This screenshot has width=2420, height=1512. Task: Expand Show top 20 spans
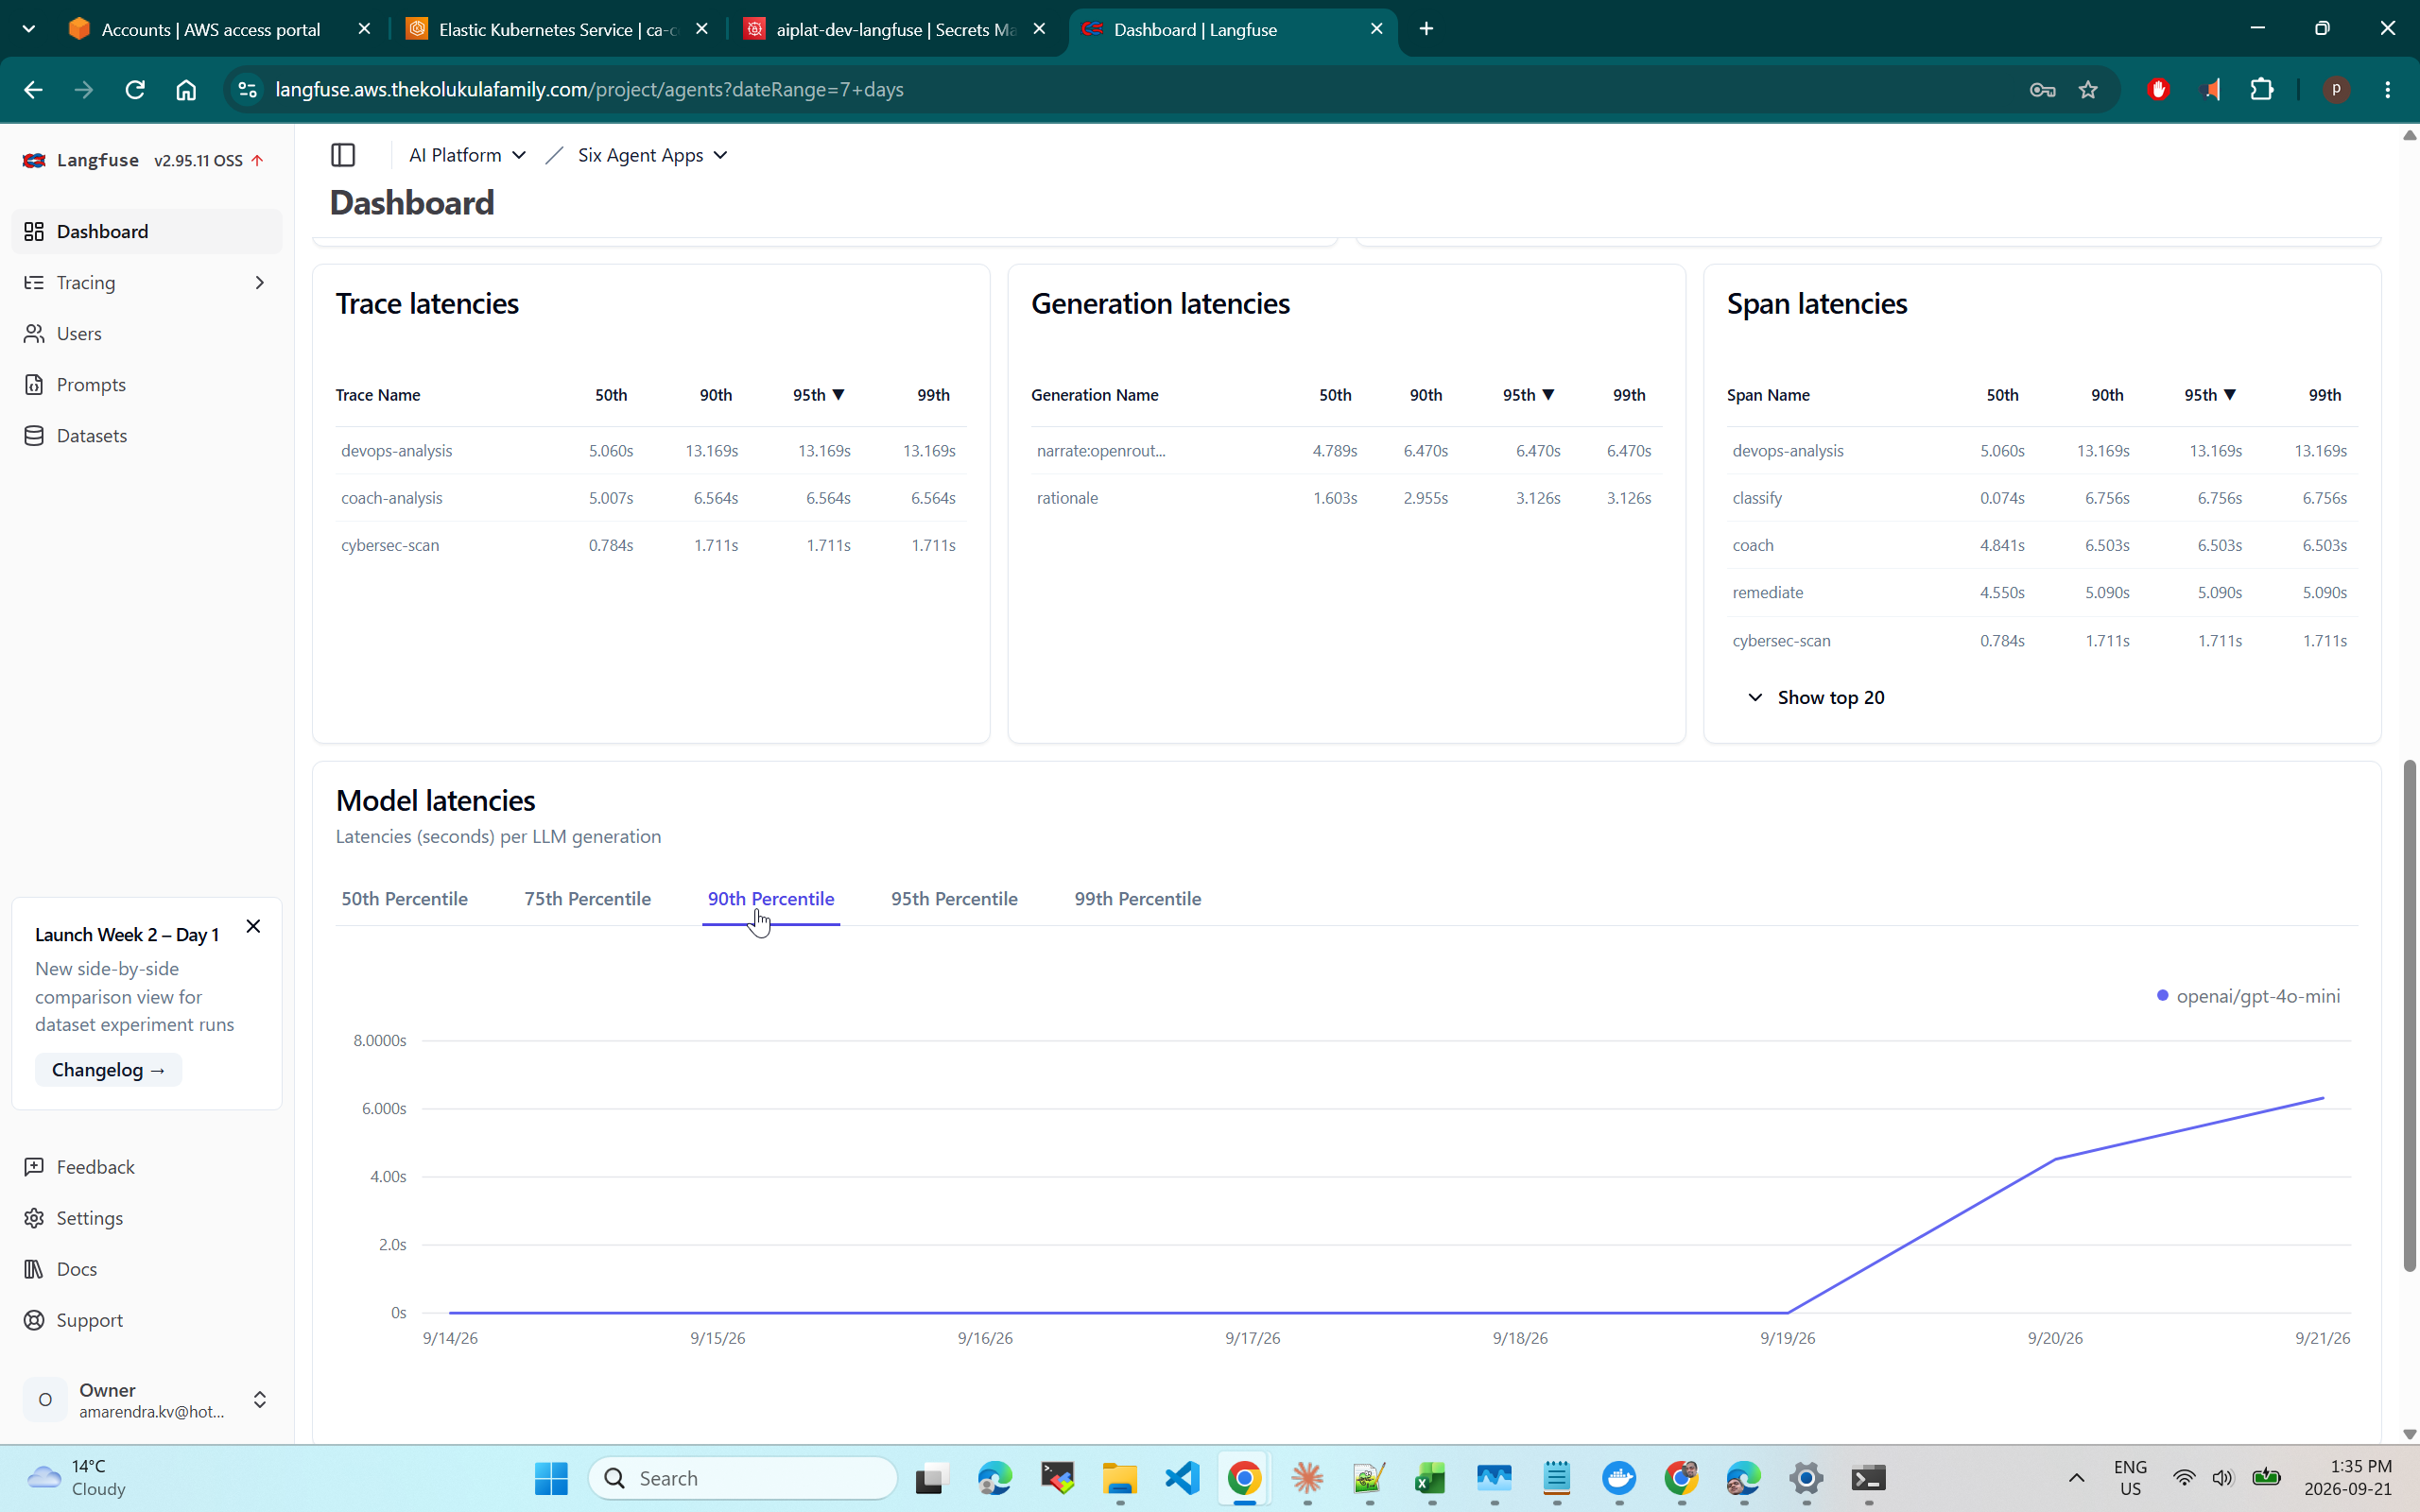click(1815, 697)
